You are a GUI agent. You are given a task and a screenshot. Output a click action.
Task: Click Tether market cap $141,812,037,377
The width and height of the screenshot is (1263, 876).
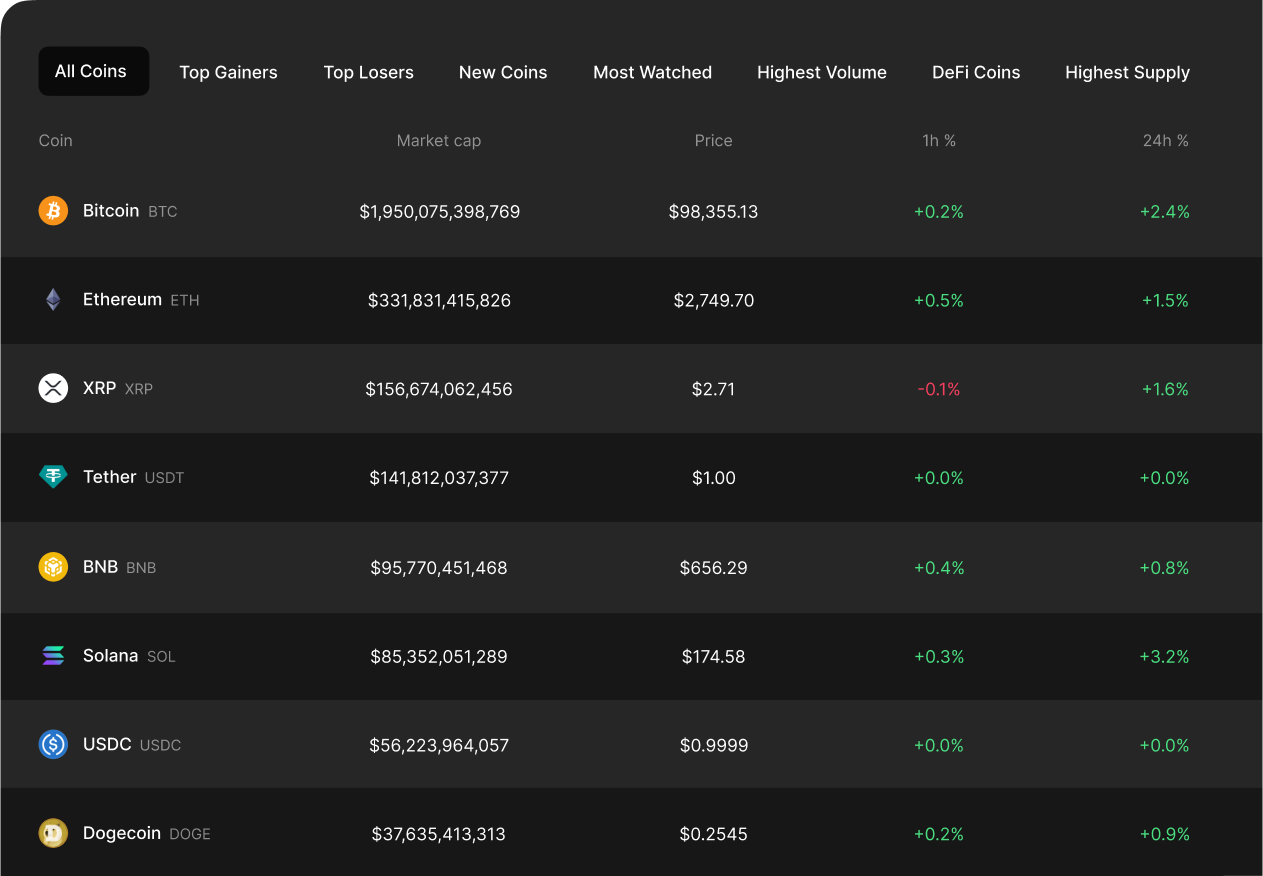(x=439, y=478)
